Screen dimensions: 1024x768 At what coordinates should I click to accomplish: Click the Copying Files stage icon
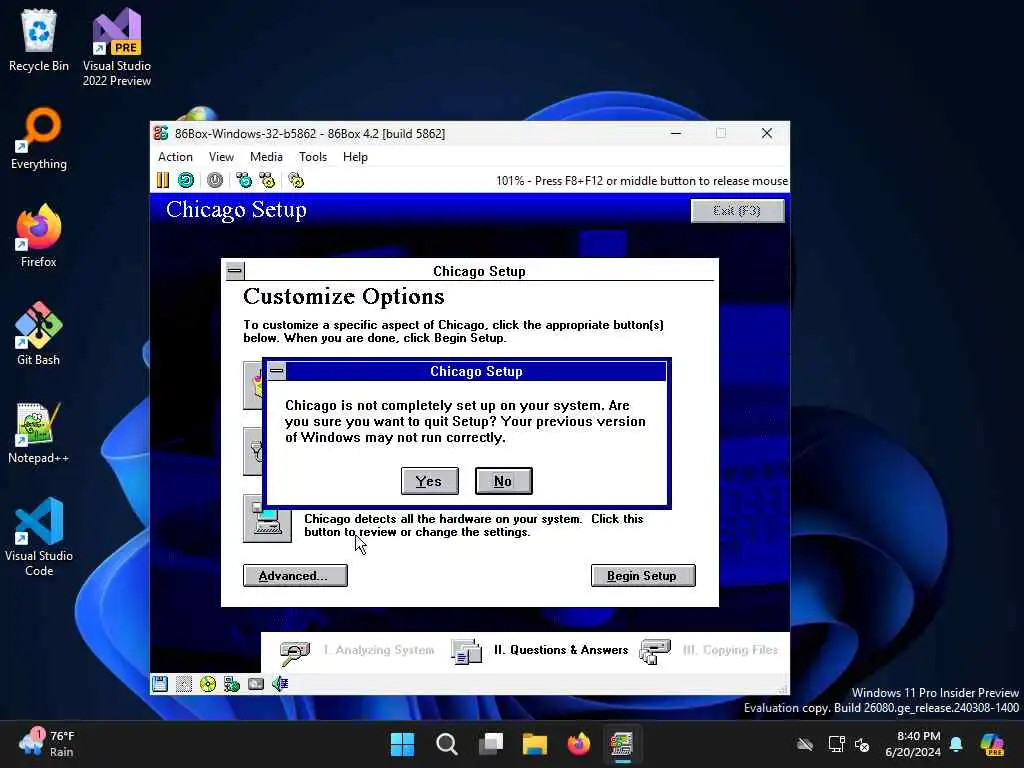click(x=656, y=652)
